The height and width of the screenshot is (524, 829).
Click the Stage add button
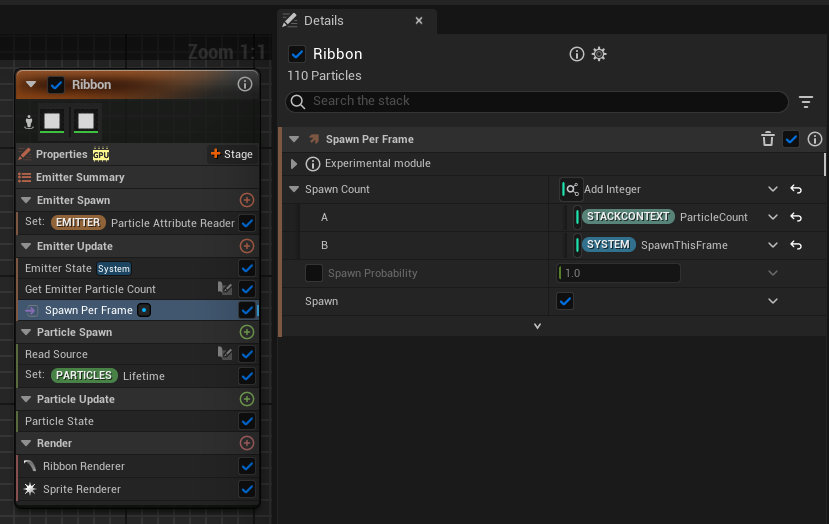(x=232, y=154)
